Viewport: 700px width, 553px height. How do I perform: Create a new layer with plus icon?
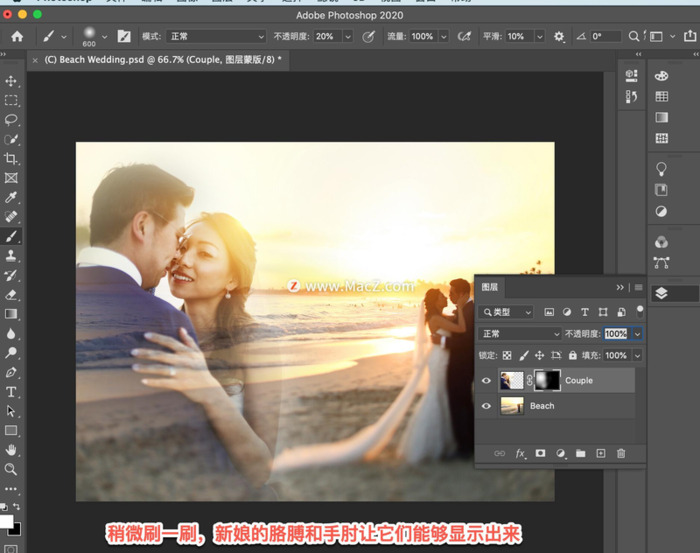pos(601,454)
